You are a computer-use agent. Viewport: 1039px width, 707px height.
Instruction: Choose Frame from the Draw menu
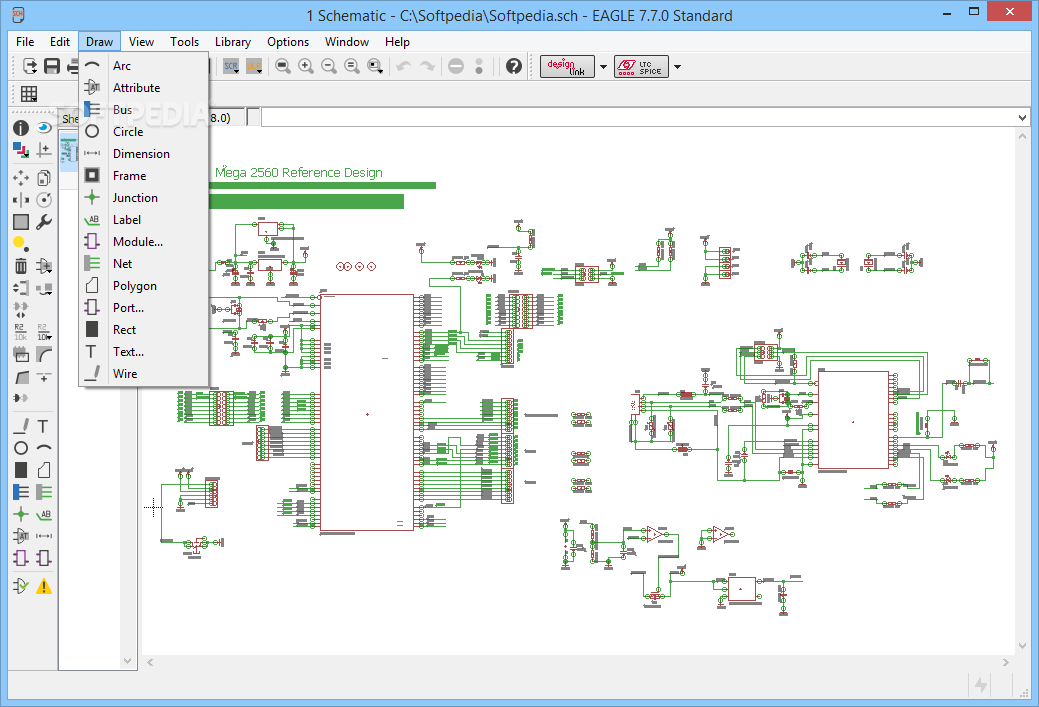144,176
